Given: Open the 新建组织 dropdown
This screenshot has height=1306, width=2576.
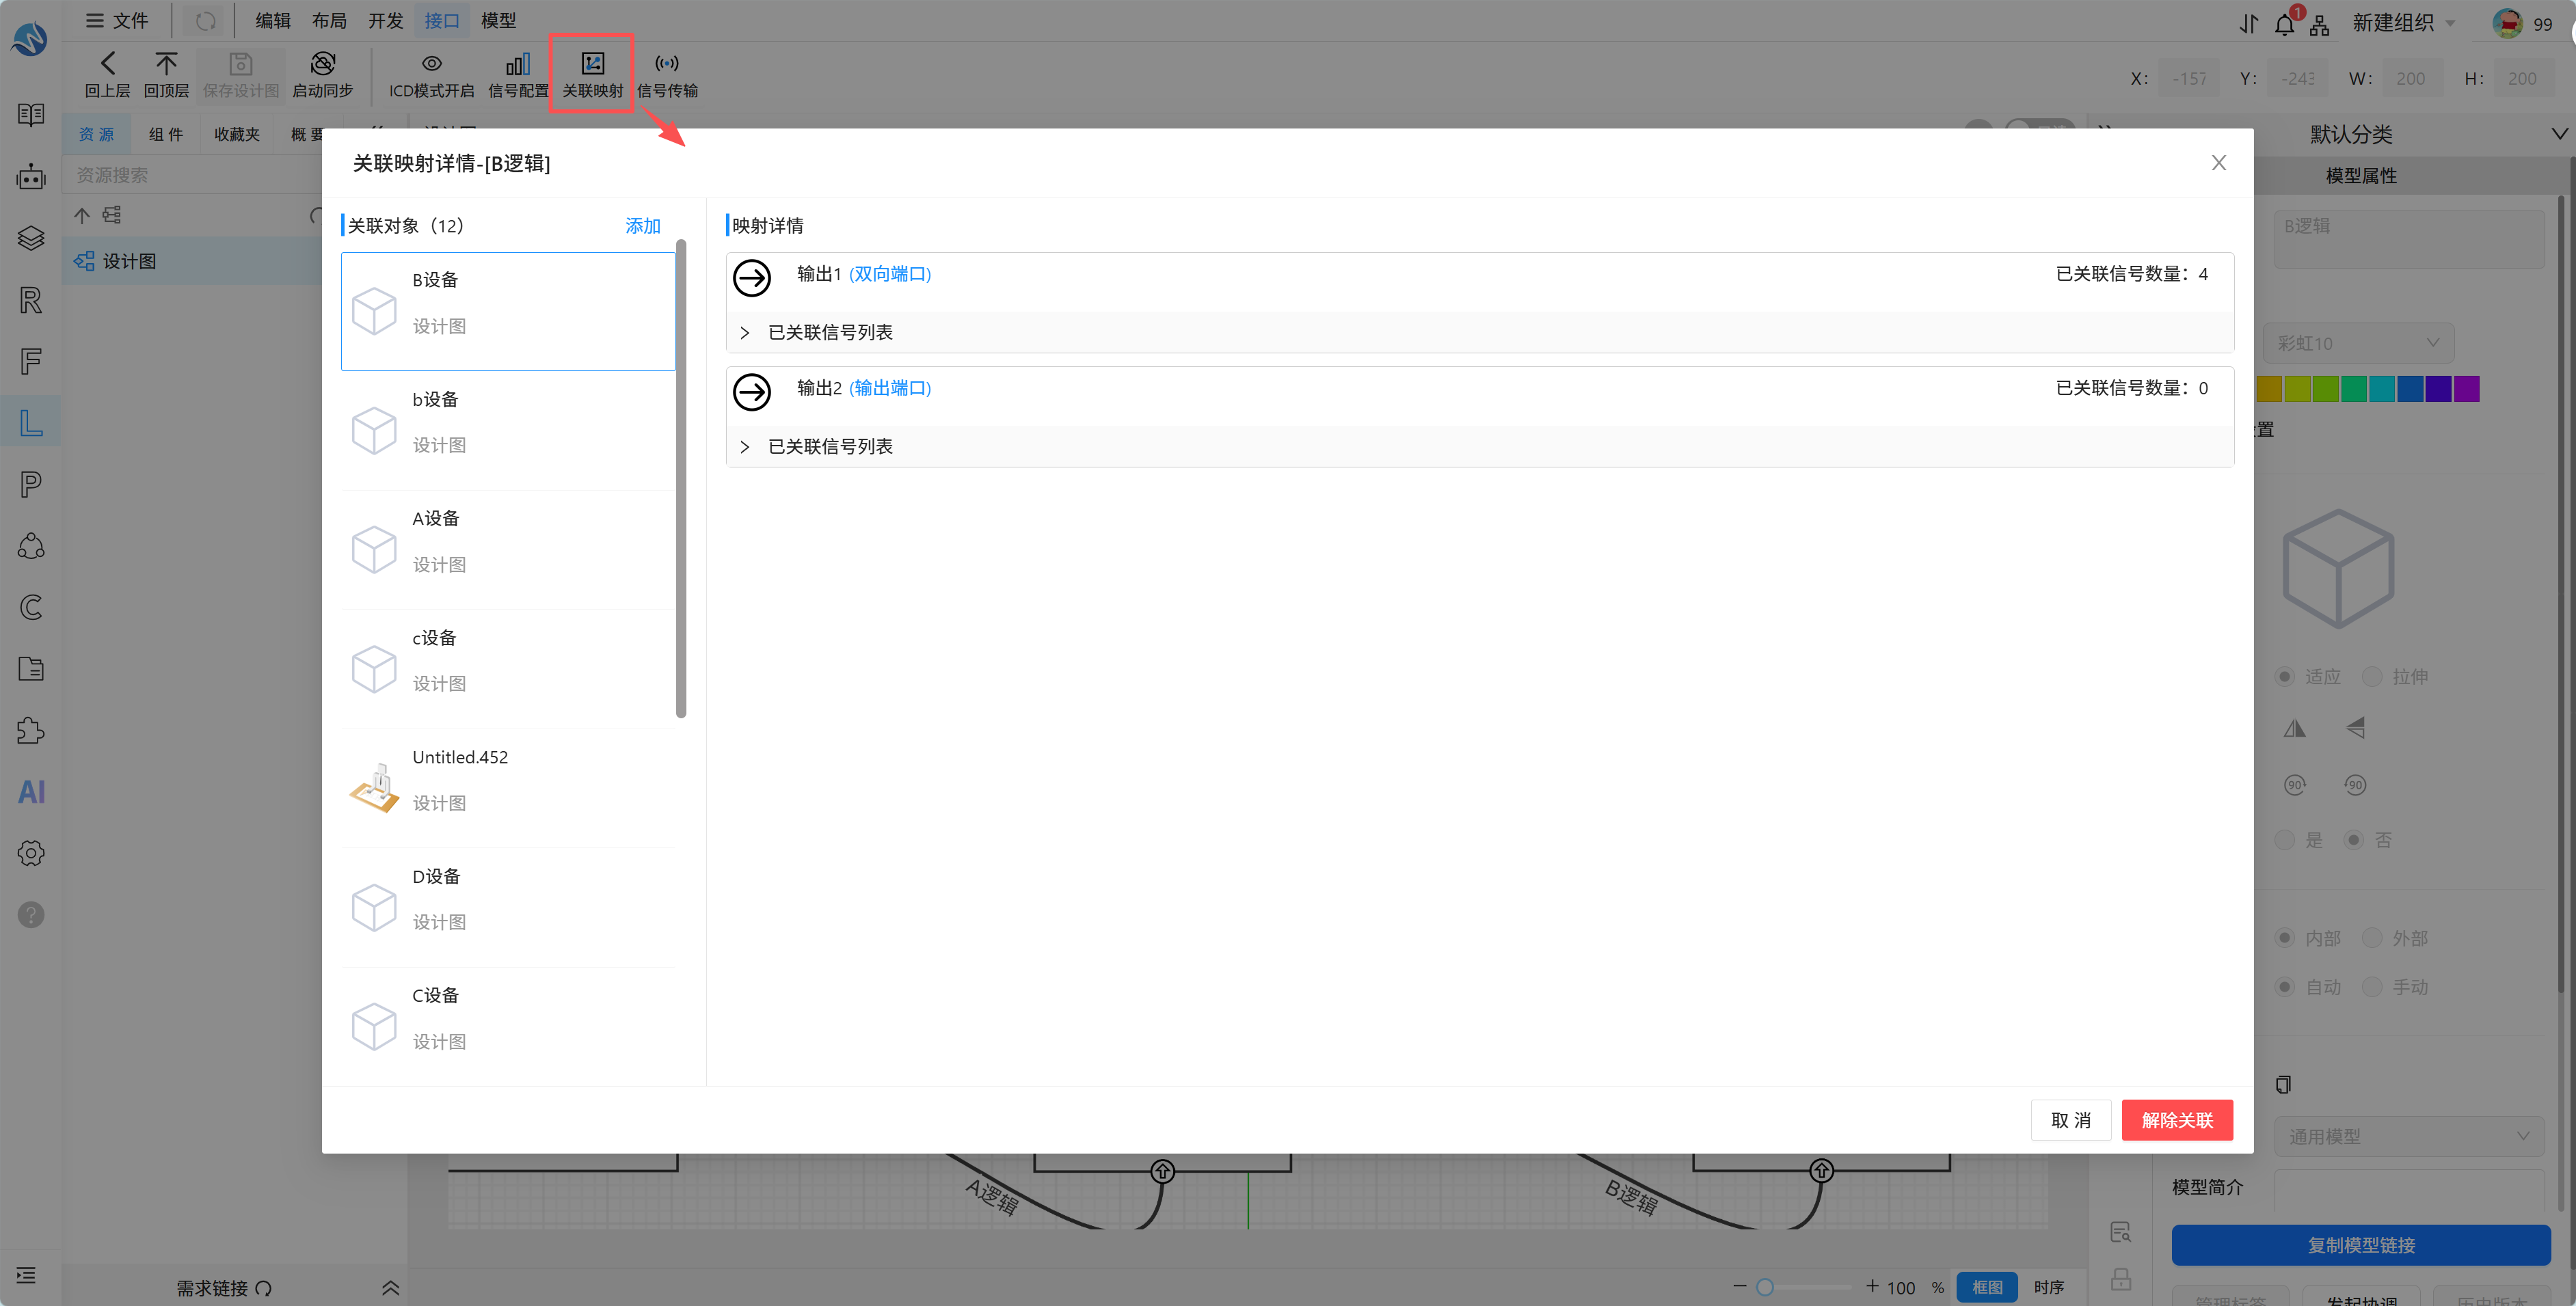Looking at the screenshot, I should pyautogui.click(x=2403, y=22).
